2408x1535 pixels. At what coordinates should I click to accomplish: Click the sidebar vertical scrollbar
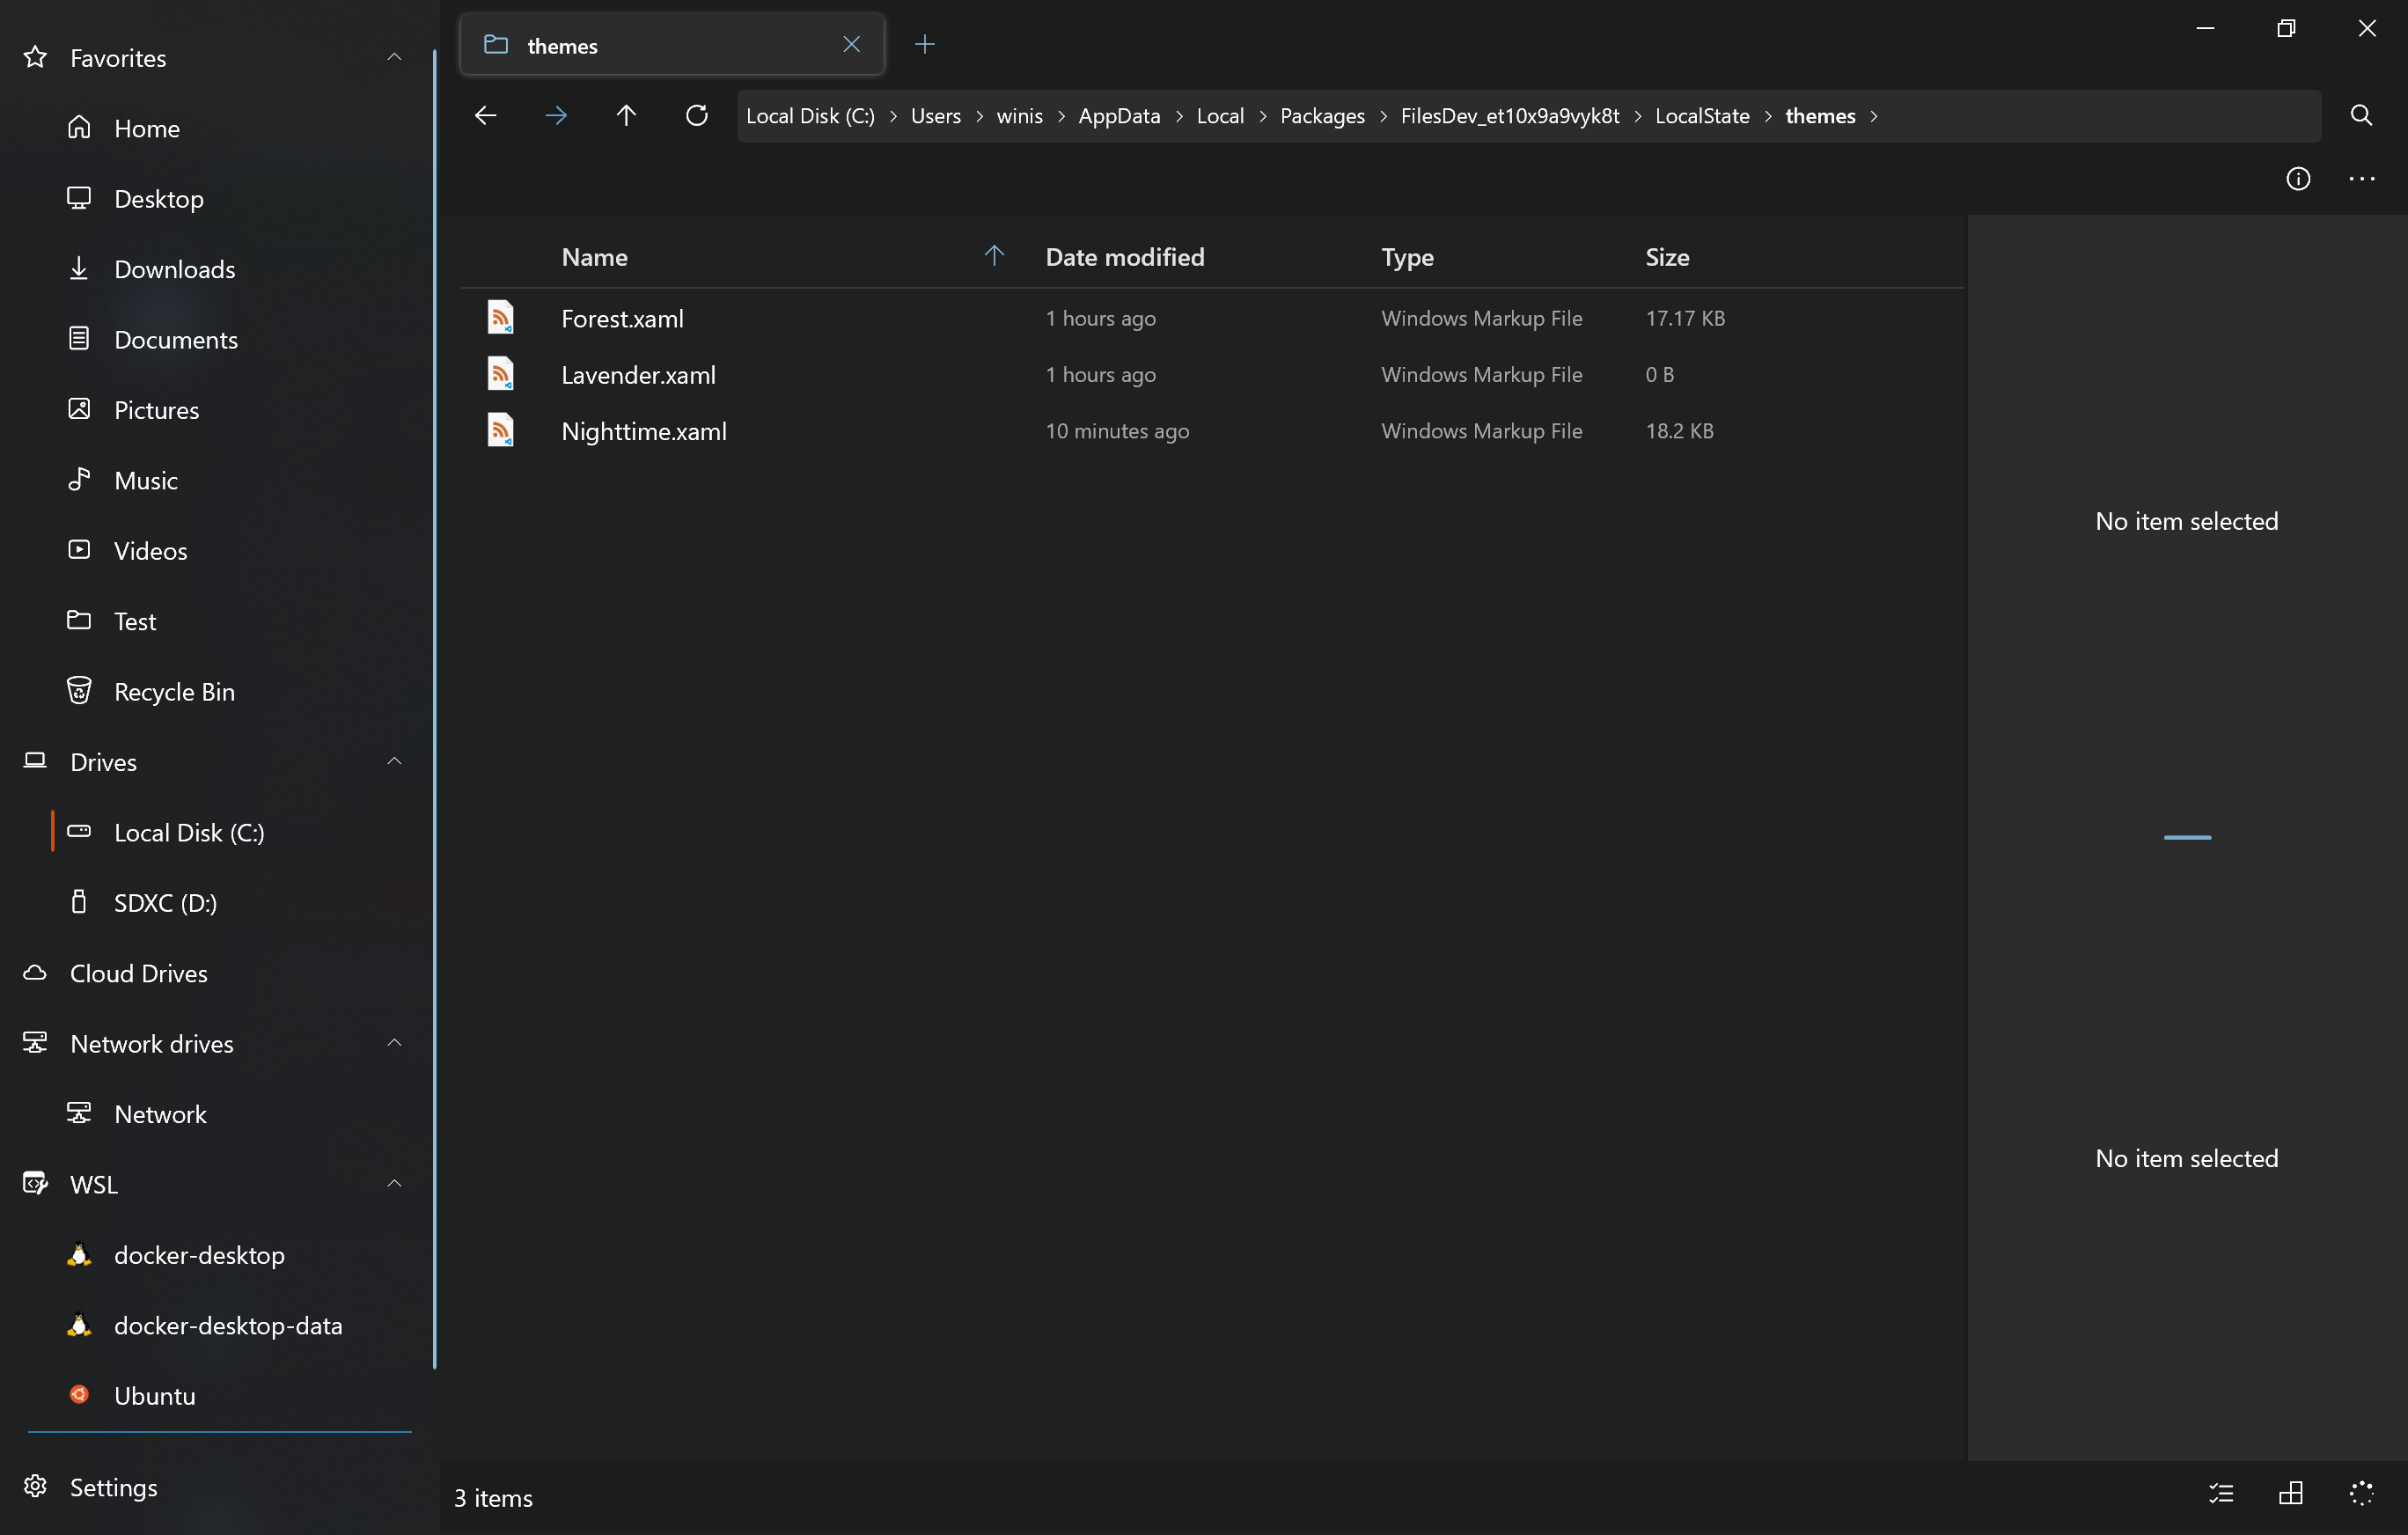434,709
